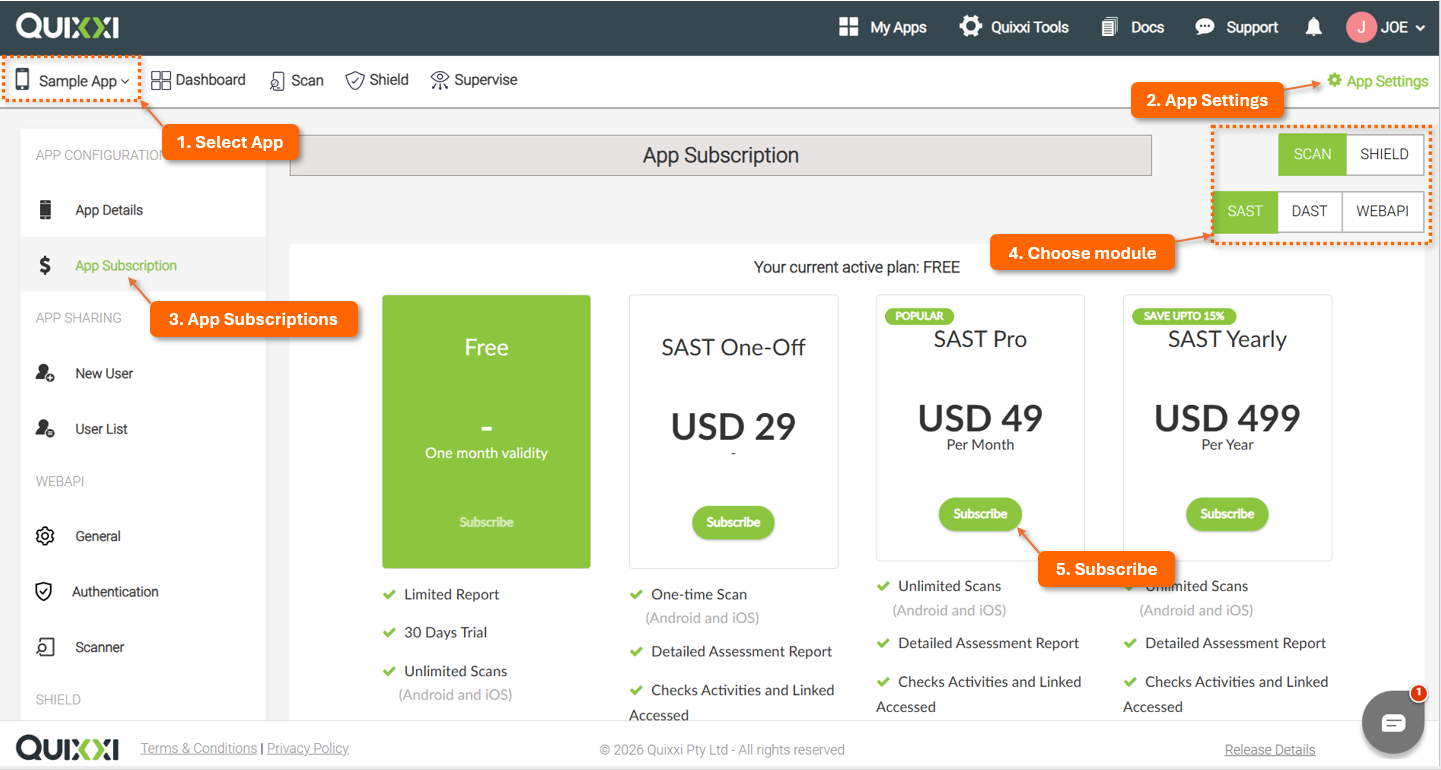This screenshot has width=1441, height=770.
Task: Click the Supervise eye icon
Action: pyautogui.click(x=439, y=80)
